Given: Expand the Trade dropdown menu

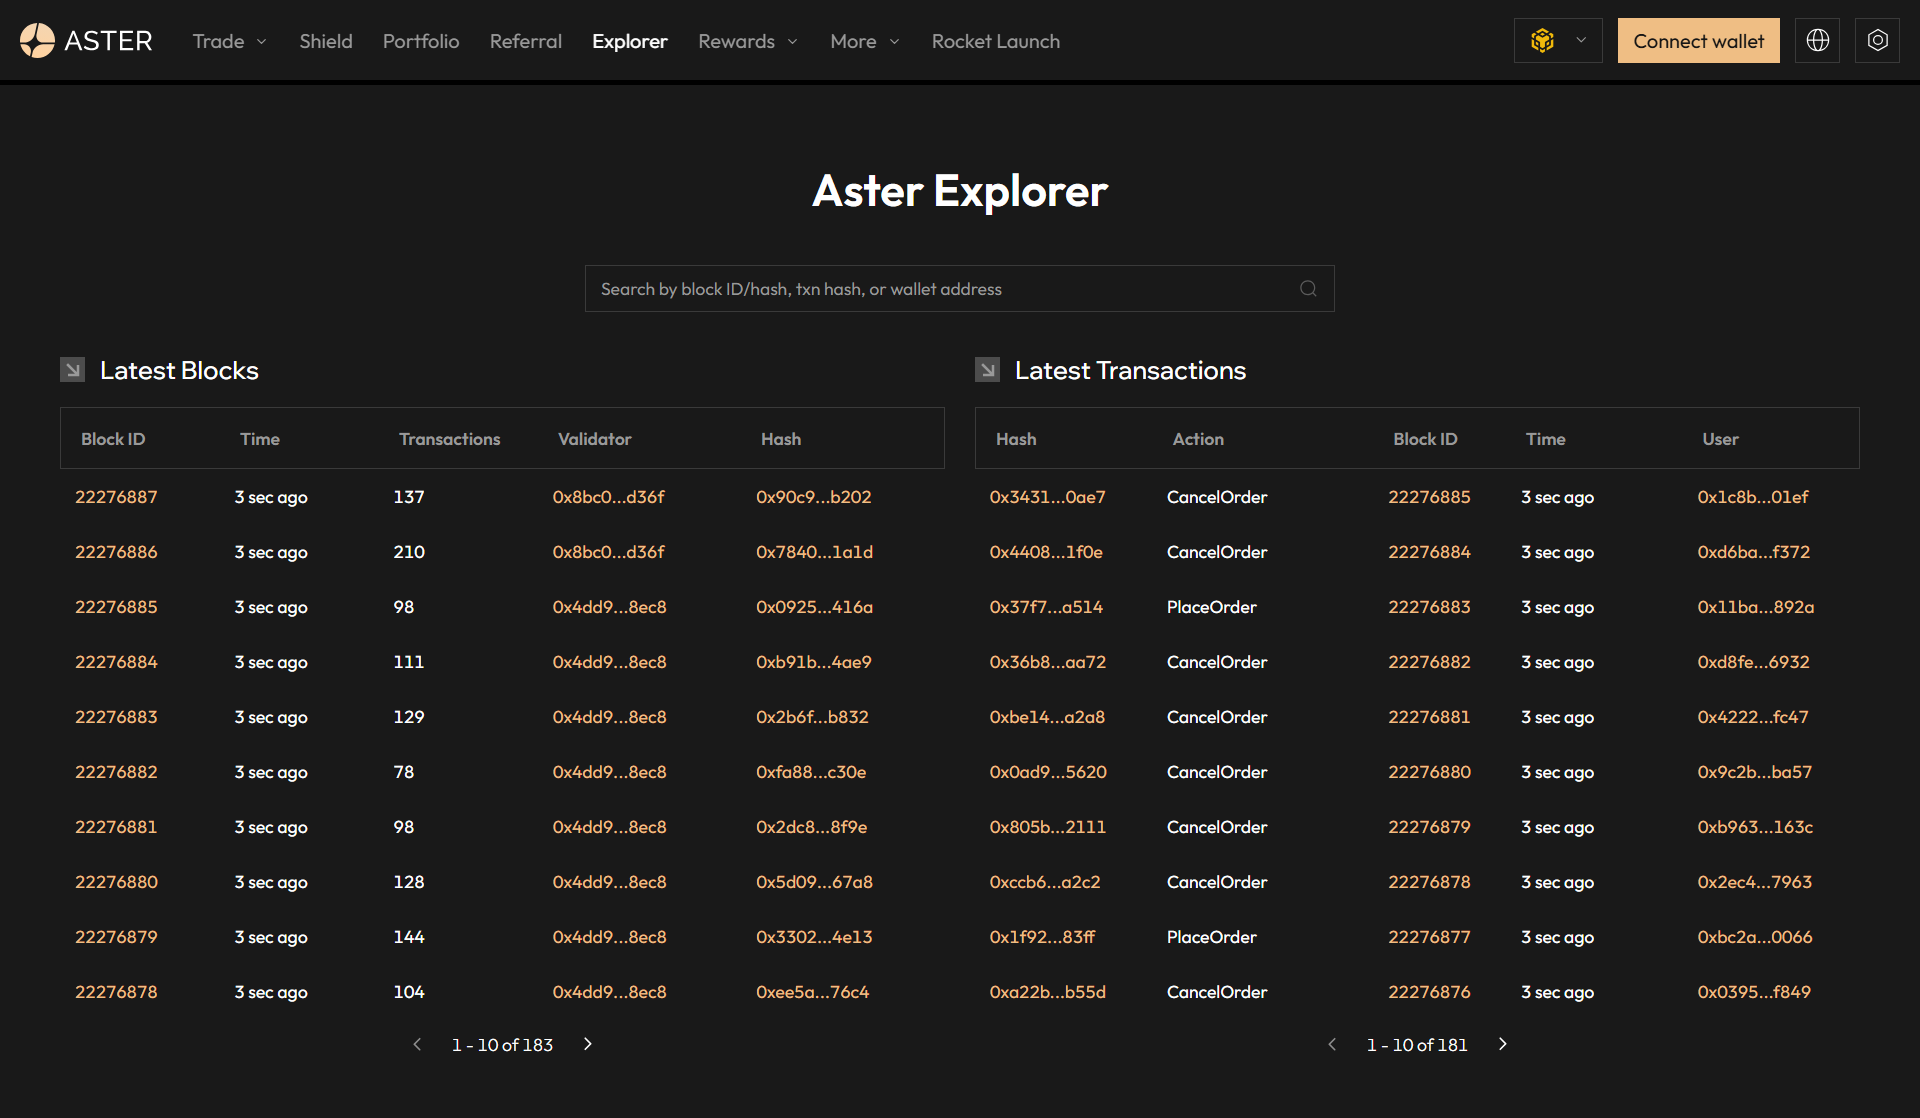Looking at the screenshot, I should [228, 41].
